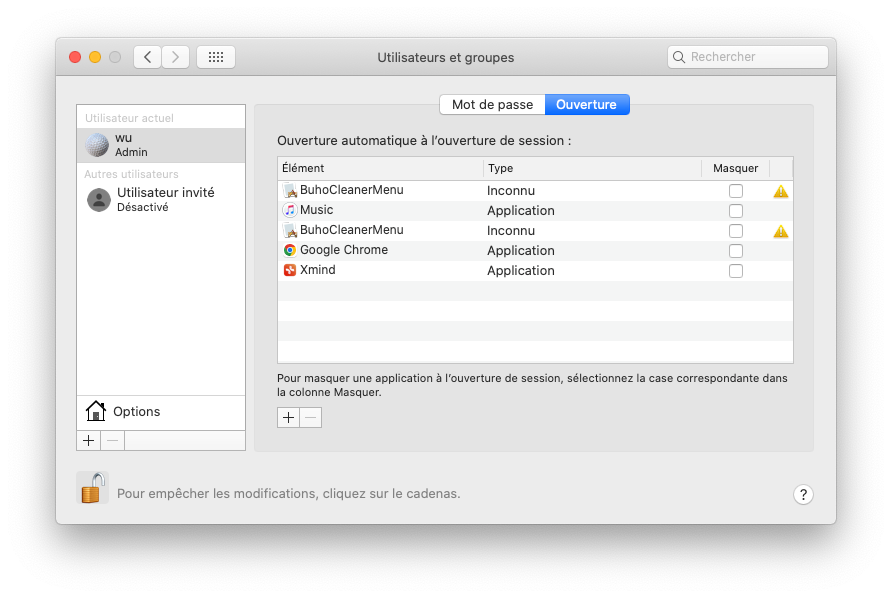
Task: Click the Rechercher search field
Action: click(748, 57)
